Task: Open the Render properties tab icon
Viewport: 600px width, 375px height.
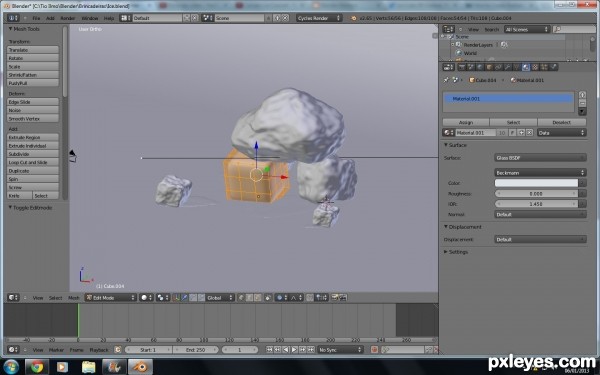Action: tap(462, 67)
